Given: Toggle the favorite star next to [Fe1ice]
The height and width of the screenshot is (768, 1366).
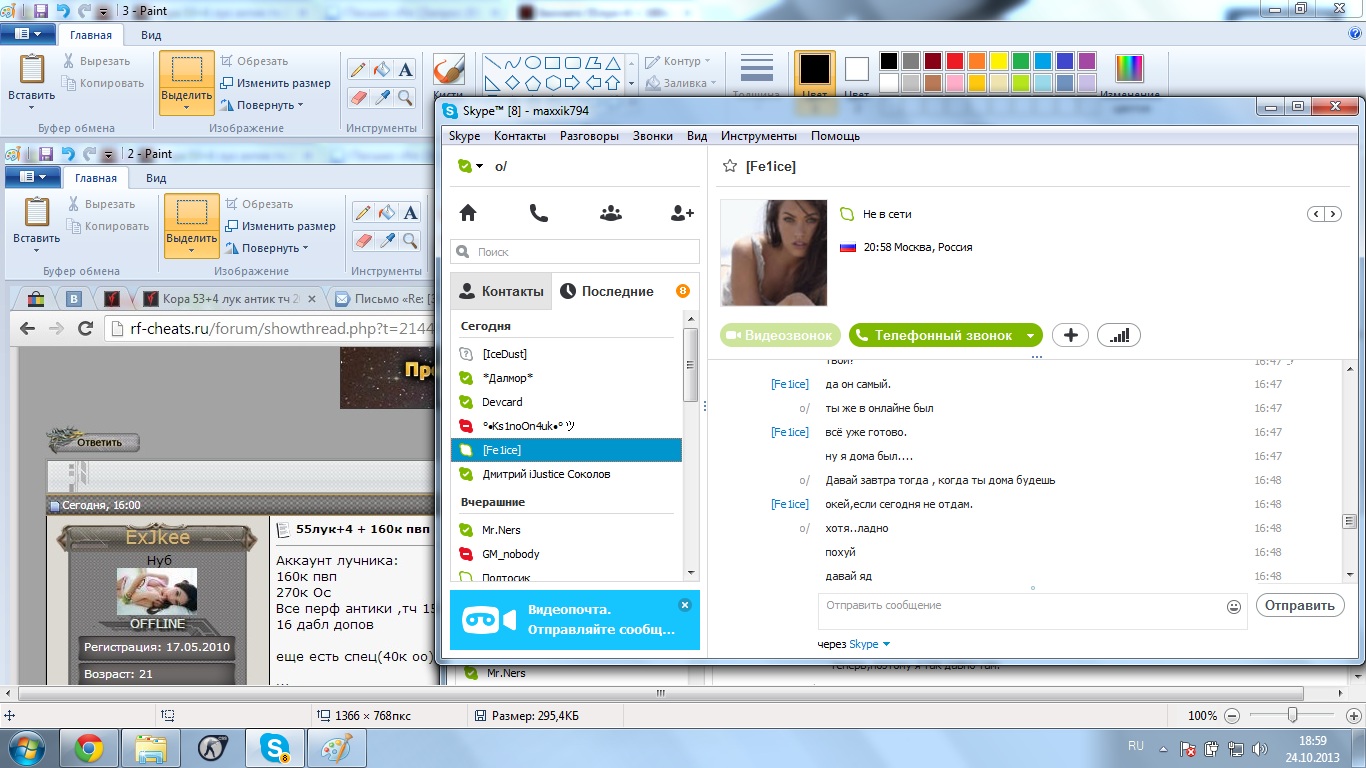Looking at the screenshot, I should (730, 166).
